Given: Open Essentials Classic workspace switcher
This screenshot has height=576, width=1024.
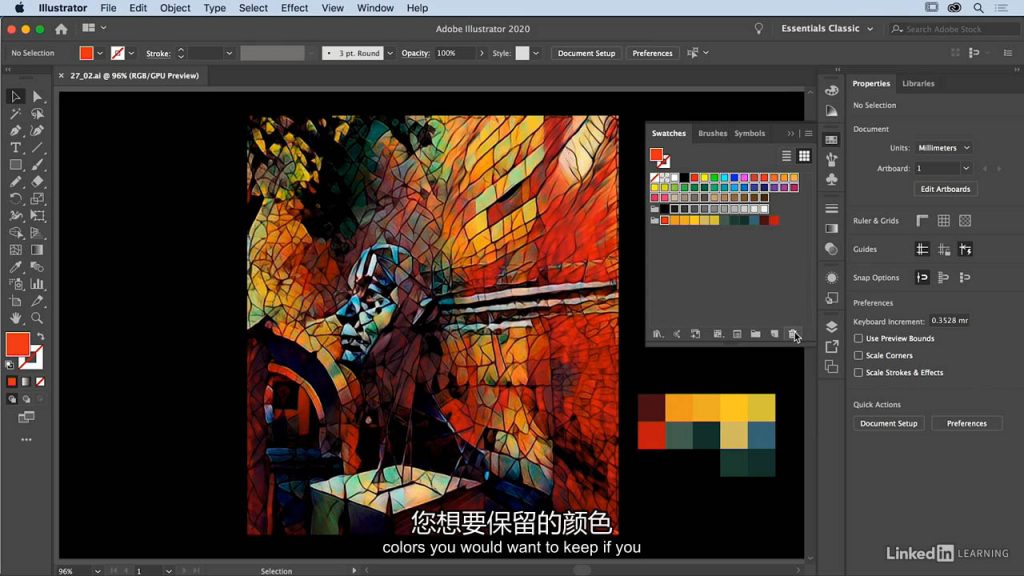Looking at the screenshot, I should [x=827, y=29].
